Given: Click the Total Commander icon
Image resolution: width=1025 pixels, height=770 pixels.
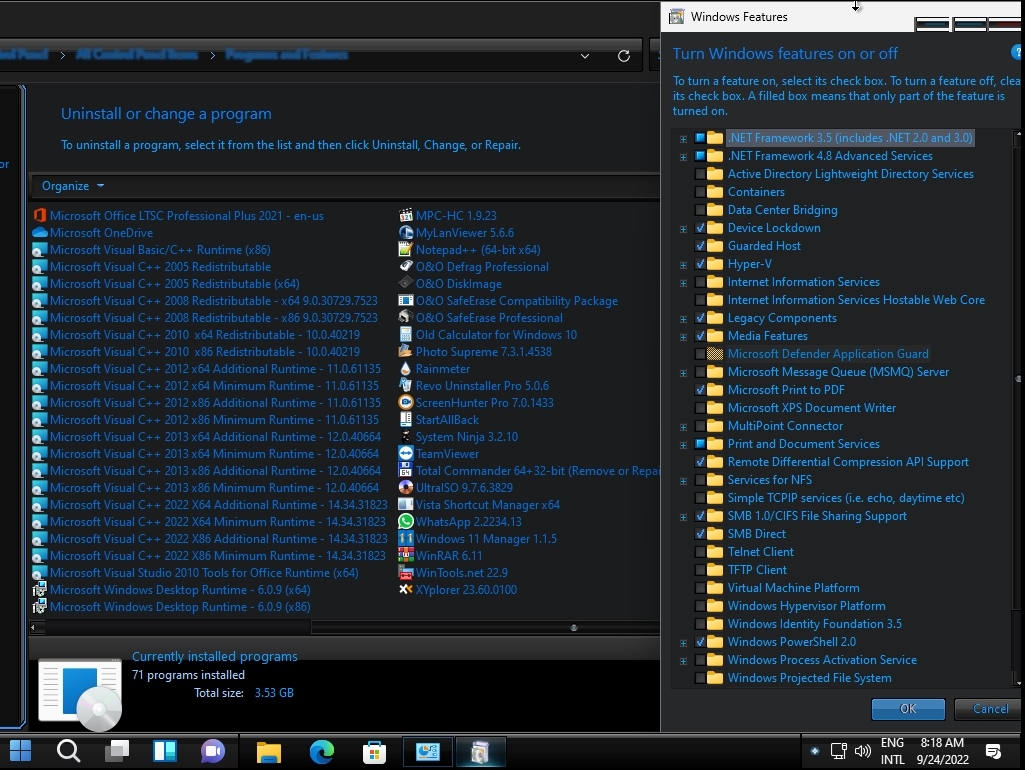Looking at the screenshot, I should point(406,470).
